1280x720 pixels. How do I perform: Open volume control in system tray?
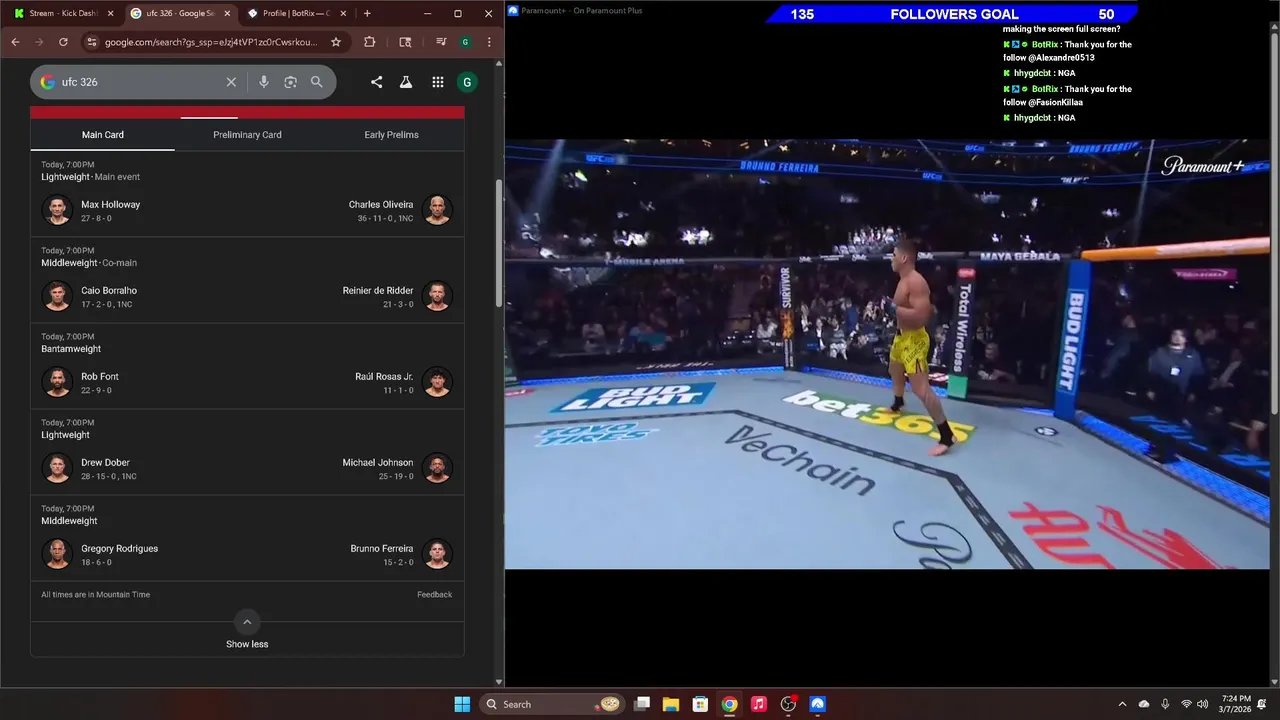[x=1205, y=704]
